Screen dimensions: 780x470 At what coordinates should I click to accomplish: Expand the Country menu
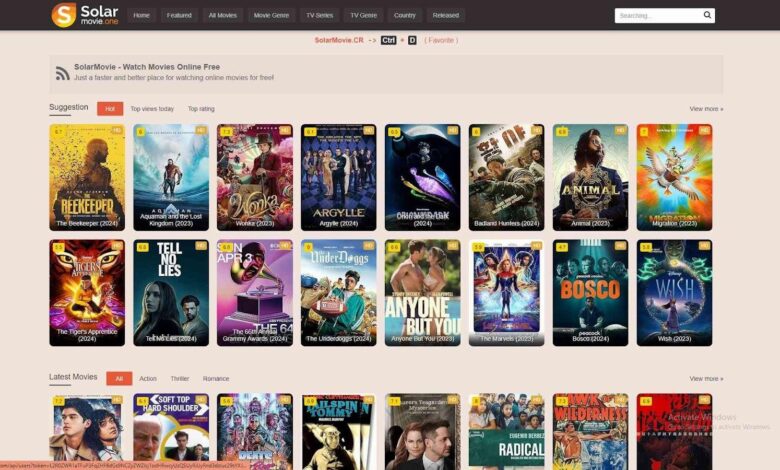click(x=404, y=15)
